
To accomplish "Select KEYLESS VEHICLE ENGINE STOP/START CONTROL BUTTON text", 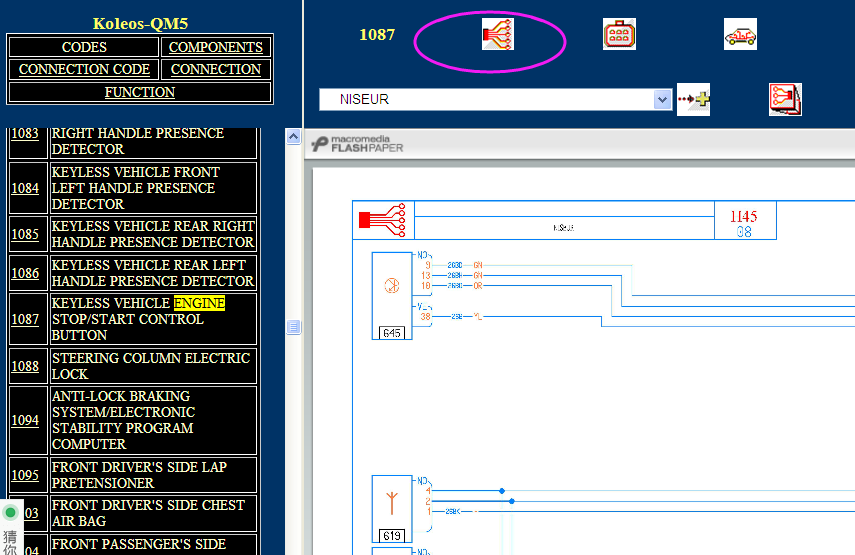I will point(138,319).
